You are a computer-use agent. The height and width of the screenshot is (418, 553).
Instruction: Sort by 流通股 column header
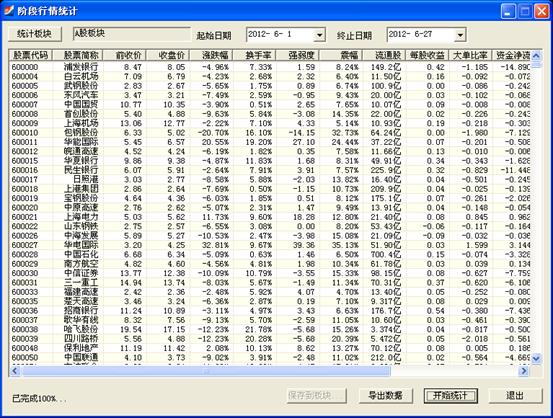(384, 55)
